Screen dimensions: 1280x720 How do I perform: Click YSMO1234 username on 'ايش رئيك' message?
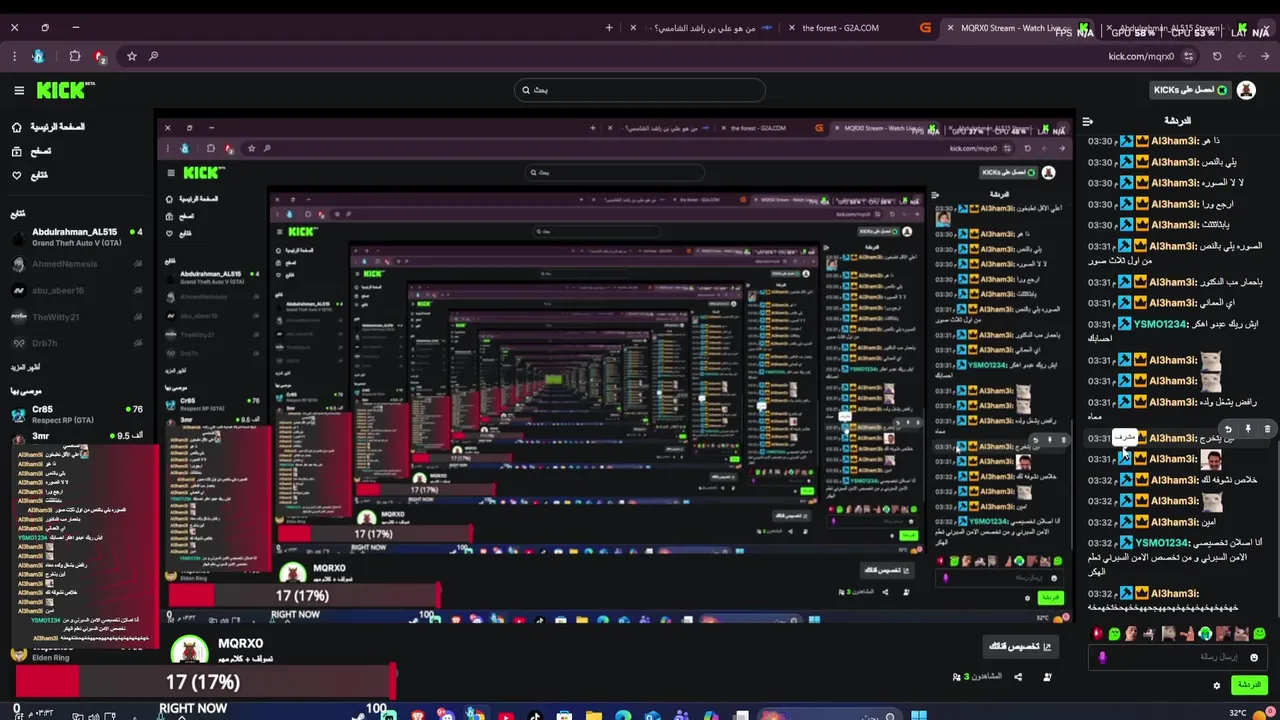coord(1162,324)
